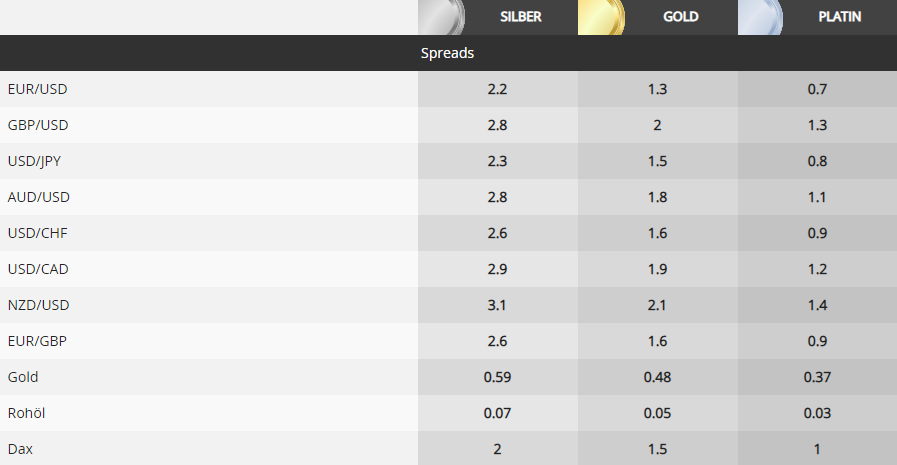The height and width of the screenshot is (465, 897).
Task: Click the Dax row label
Action: (x=20, y=449)
